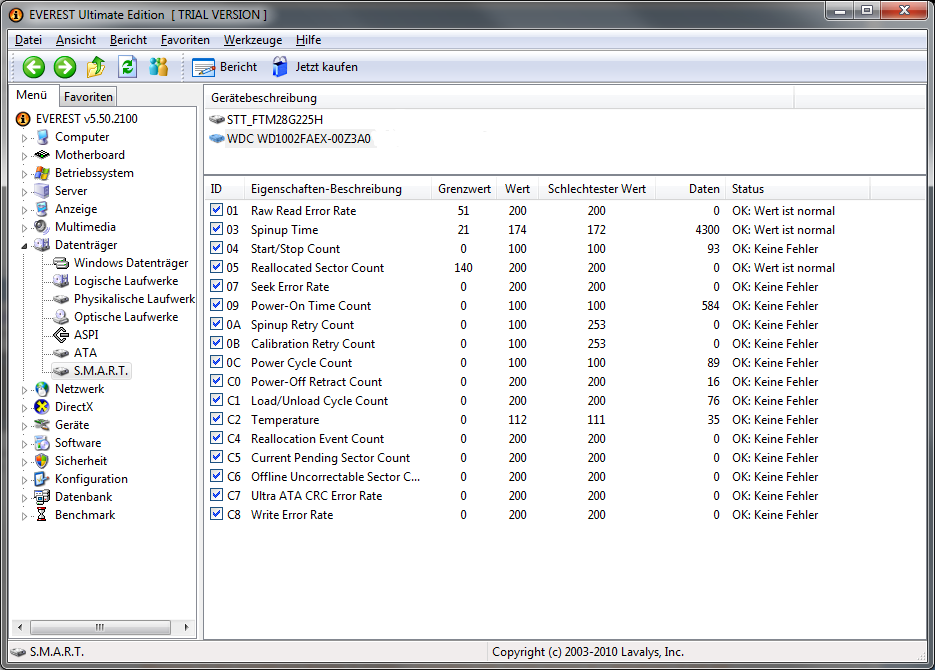The image size is (935, 670).
Task: Click the STT_FTM28G225H drive icon
Action: [x=217, y=119]
